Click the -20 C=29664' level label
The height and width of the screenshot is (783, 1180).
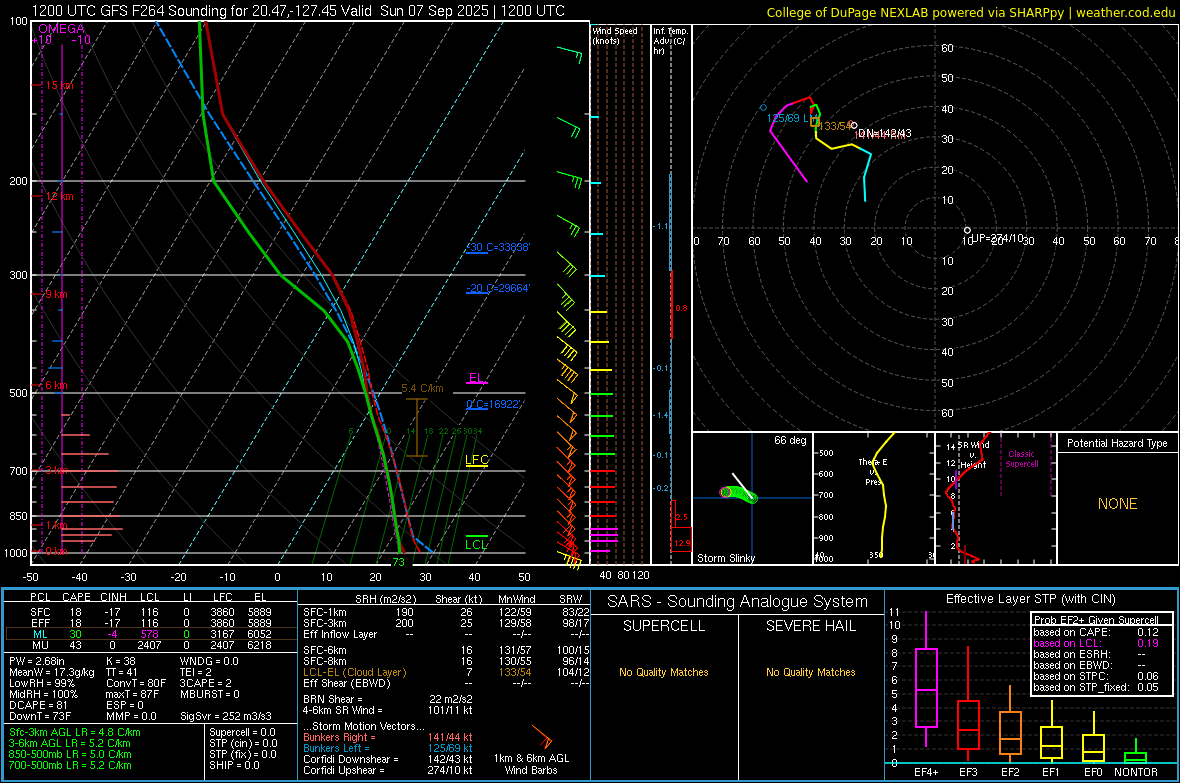coord(497,288)
